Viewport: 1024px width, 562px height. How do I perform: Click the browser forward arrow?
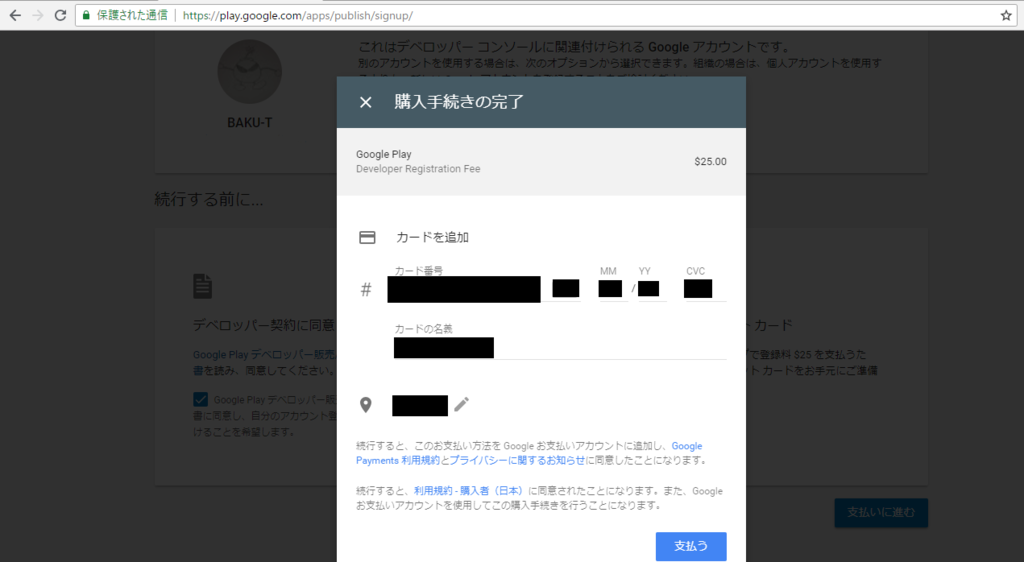coord(38,15)
